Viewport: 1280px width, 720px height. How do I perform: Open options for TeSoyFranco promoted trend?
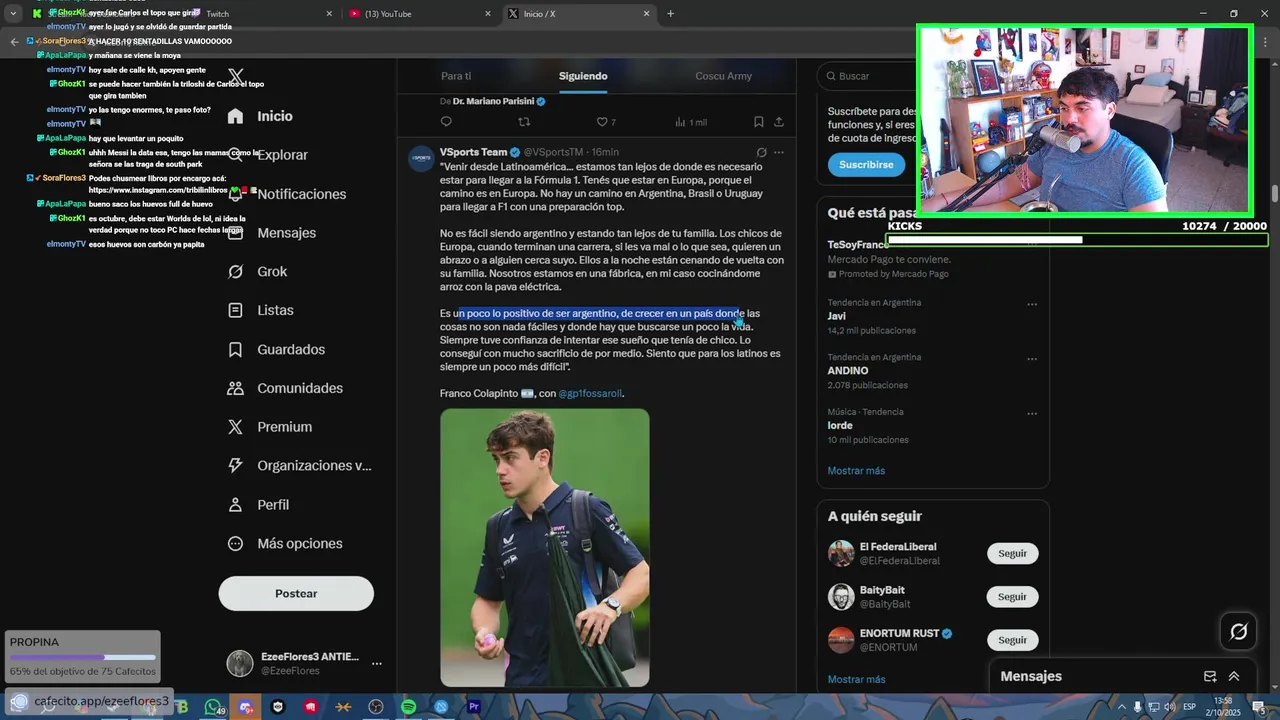(x=1032, y=245)
